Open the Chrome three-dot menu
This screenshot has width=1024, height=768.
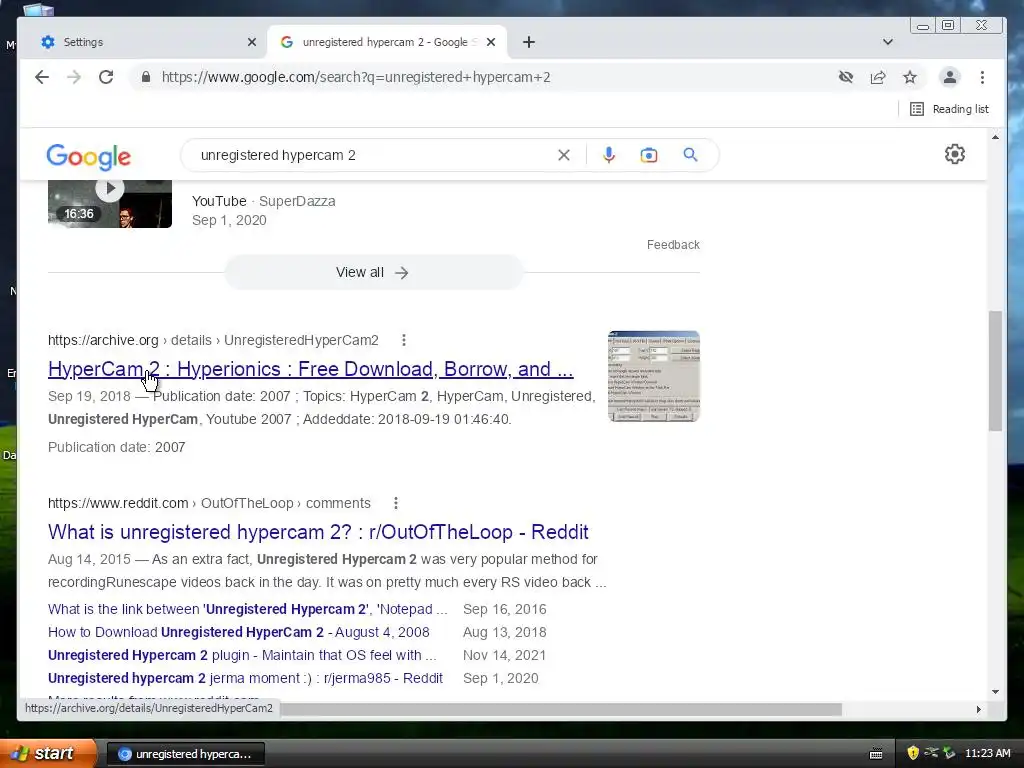click(982, 77)
